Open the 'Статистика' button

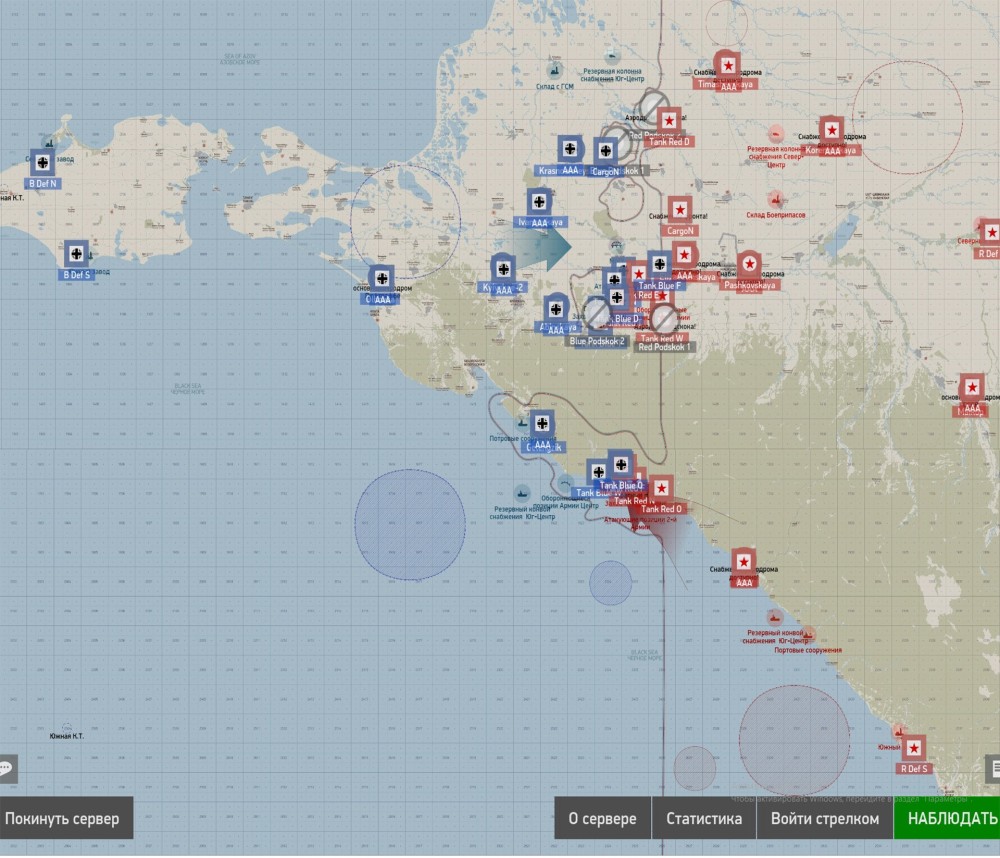coord(703,818)
